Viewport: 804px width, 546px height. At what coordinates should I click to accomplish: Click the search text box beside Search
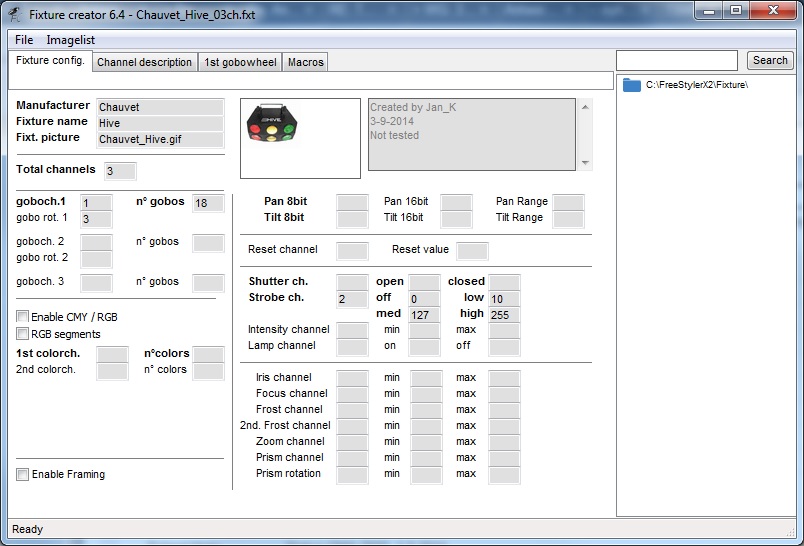677,61
